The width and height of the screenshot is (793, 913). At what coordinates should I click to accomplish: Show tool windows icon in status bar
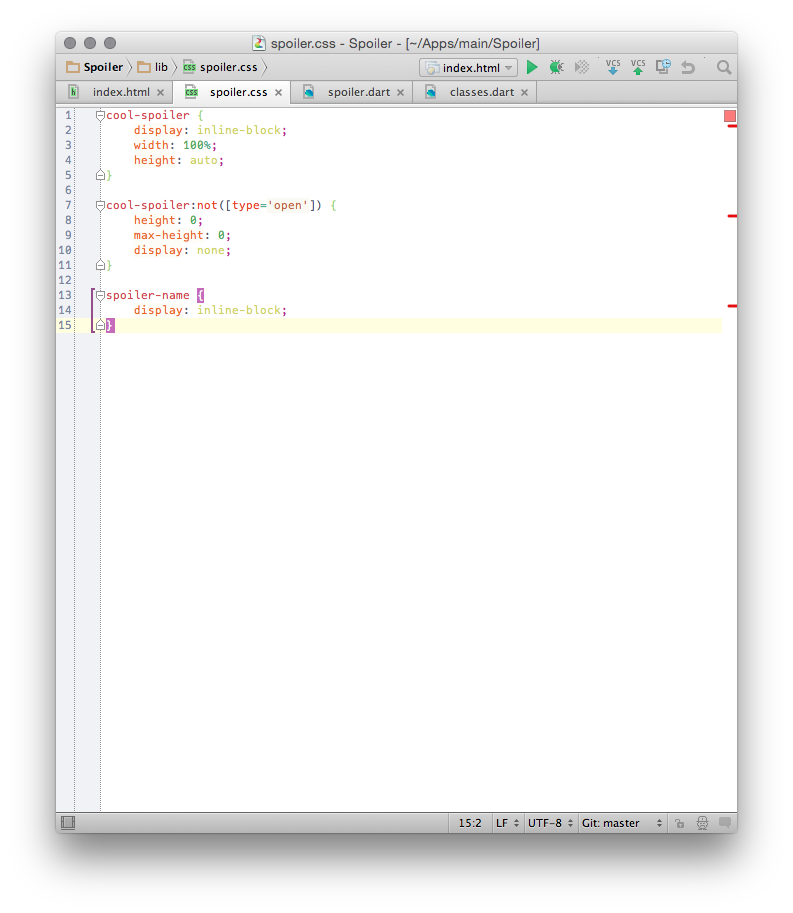[68, 822]
